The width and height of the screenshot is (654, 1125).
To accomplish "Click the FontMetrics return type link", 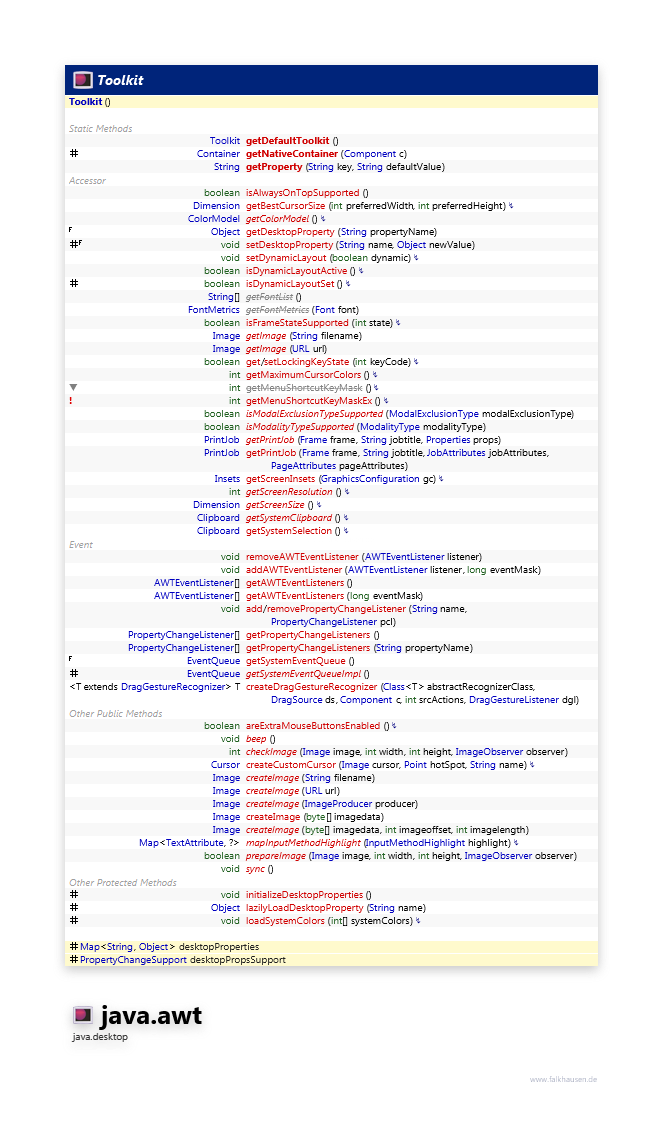I will [214, 310].
